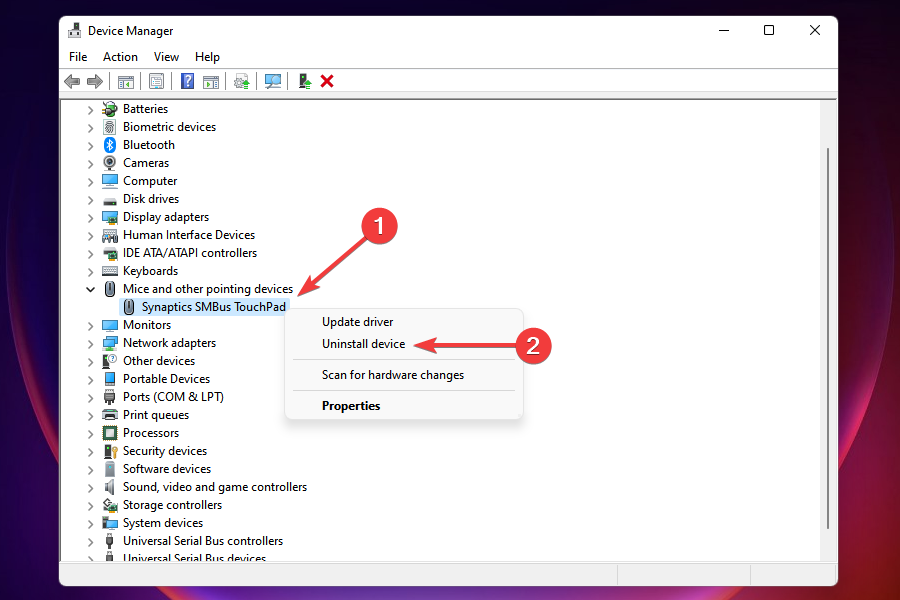This screenshot has width=900, height=600.
Task: Open the Help menu
Action: coord(207,57)
